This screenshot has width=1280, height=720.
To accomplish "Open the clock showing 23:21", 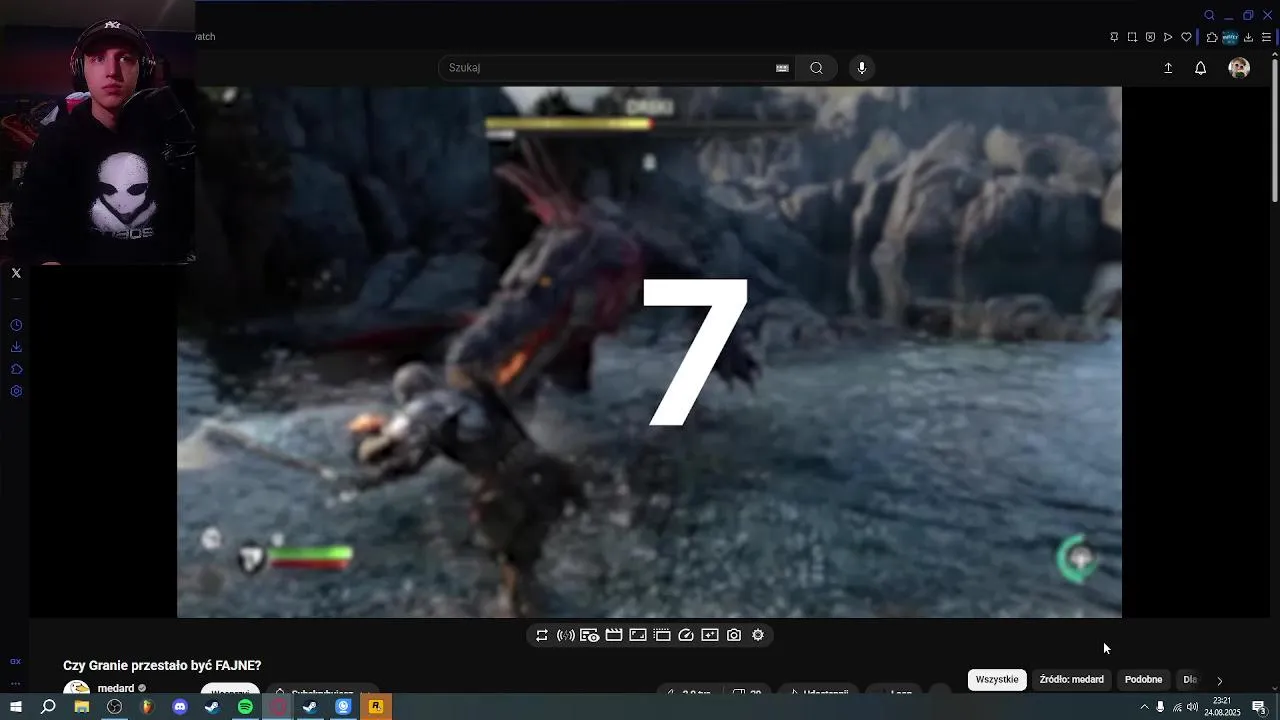I will (1222, 707).
